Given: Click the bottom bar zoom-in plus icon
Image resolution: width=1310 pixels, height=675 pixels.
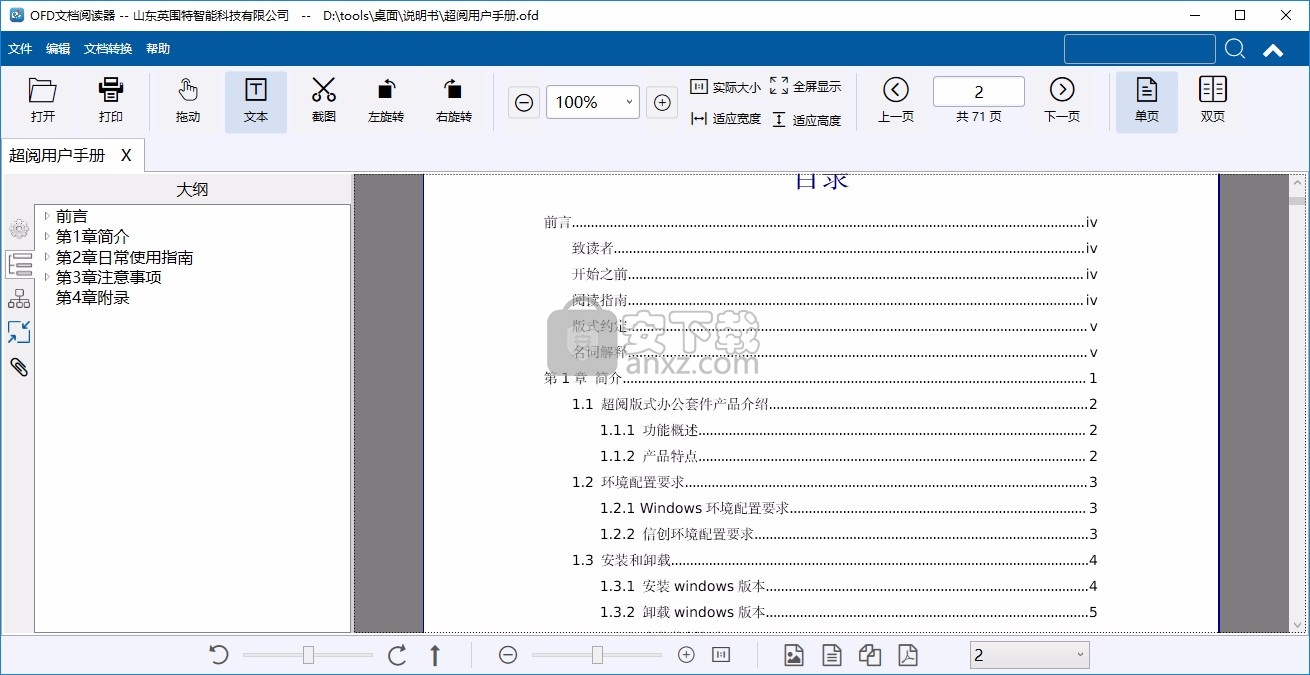Looking at the screenshot, I should [x=686, y=655].
